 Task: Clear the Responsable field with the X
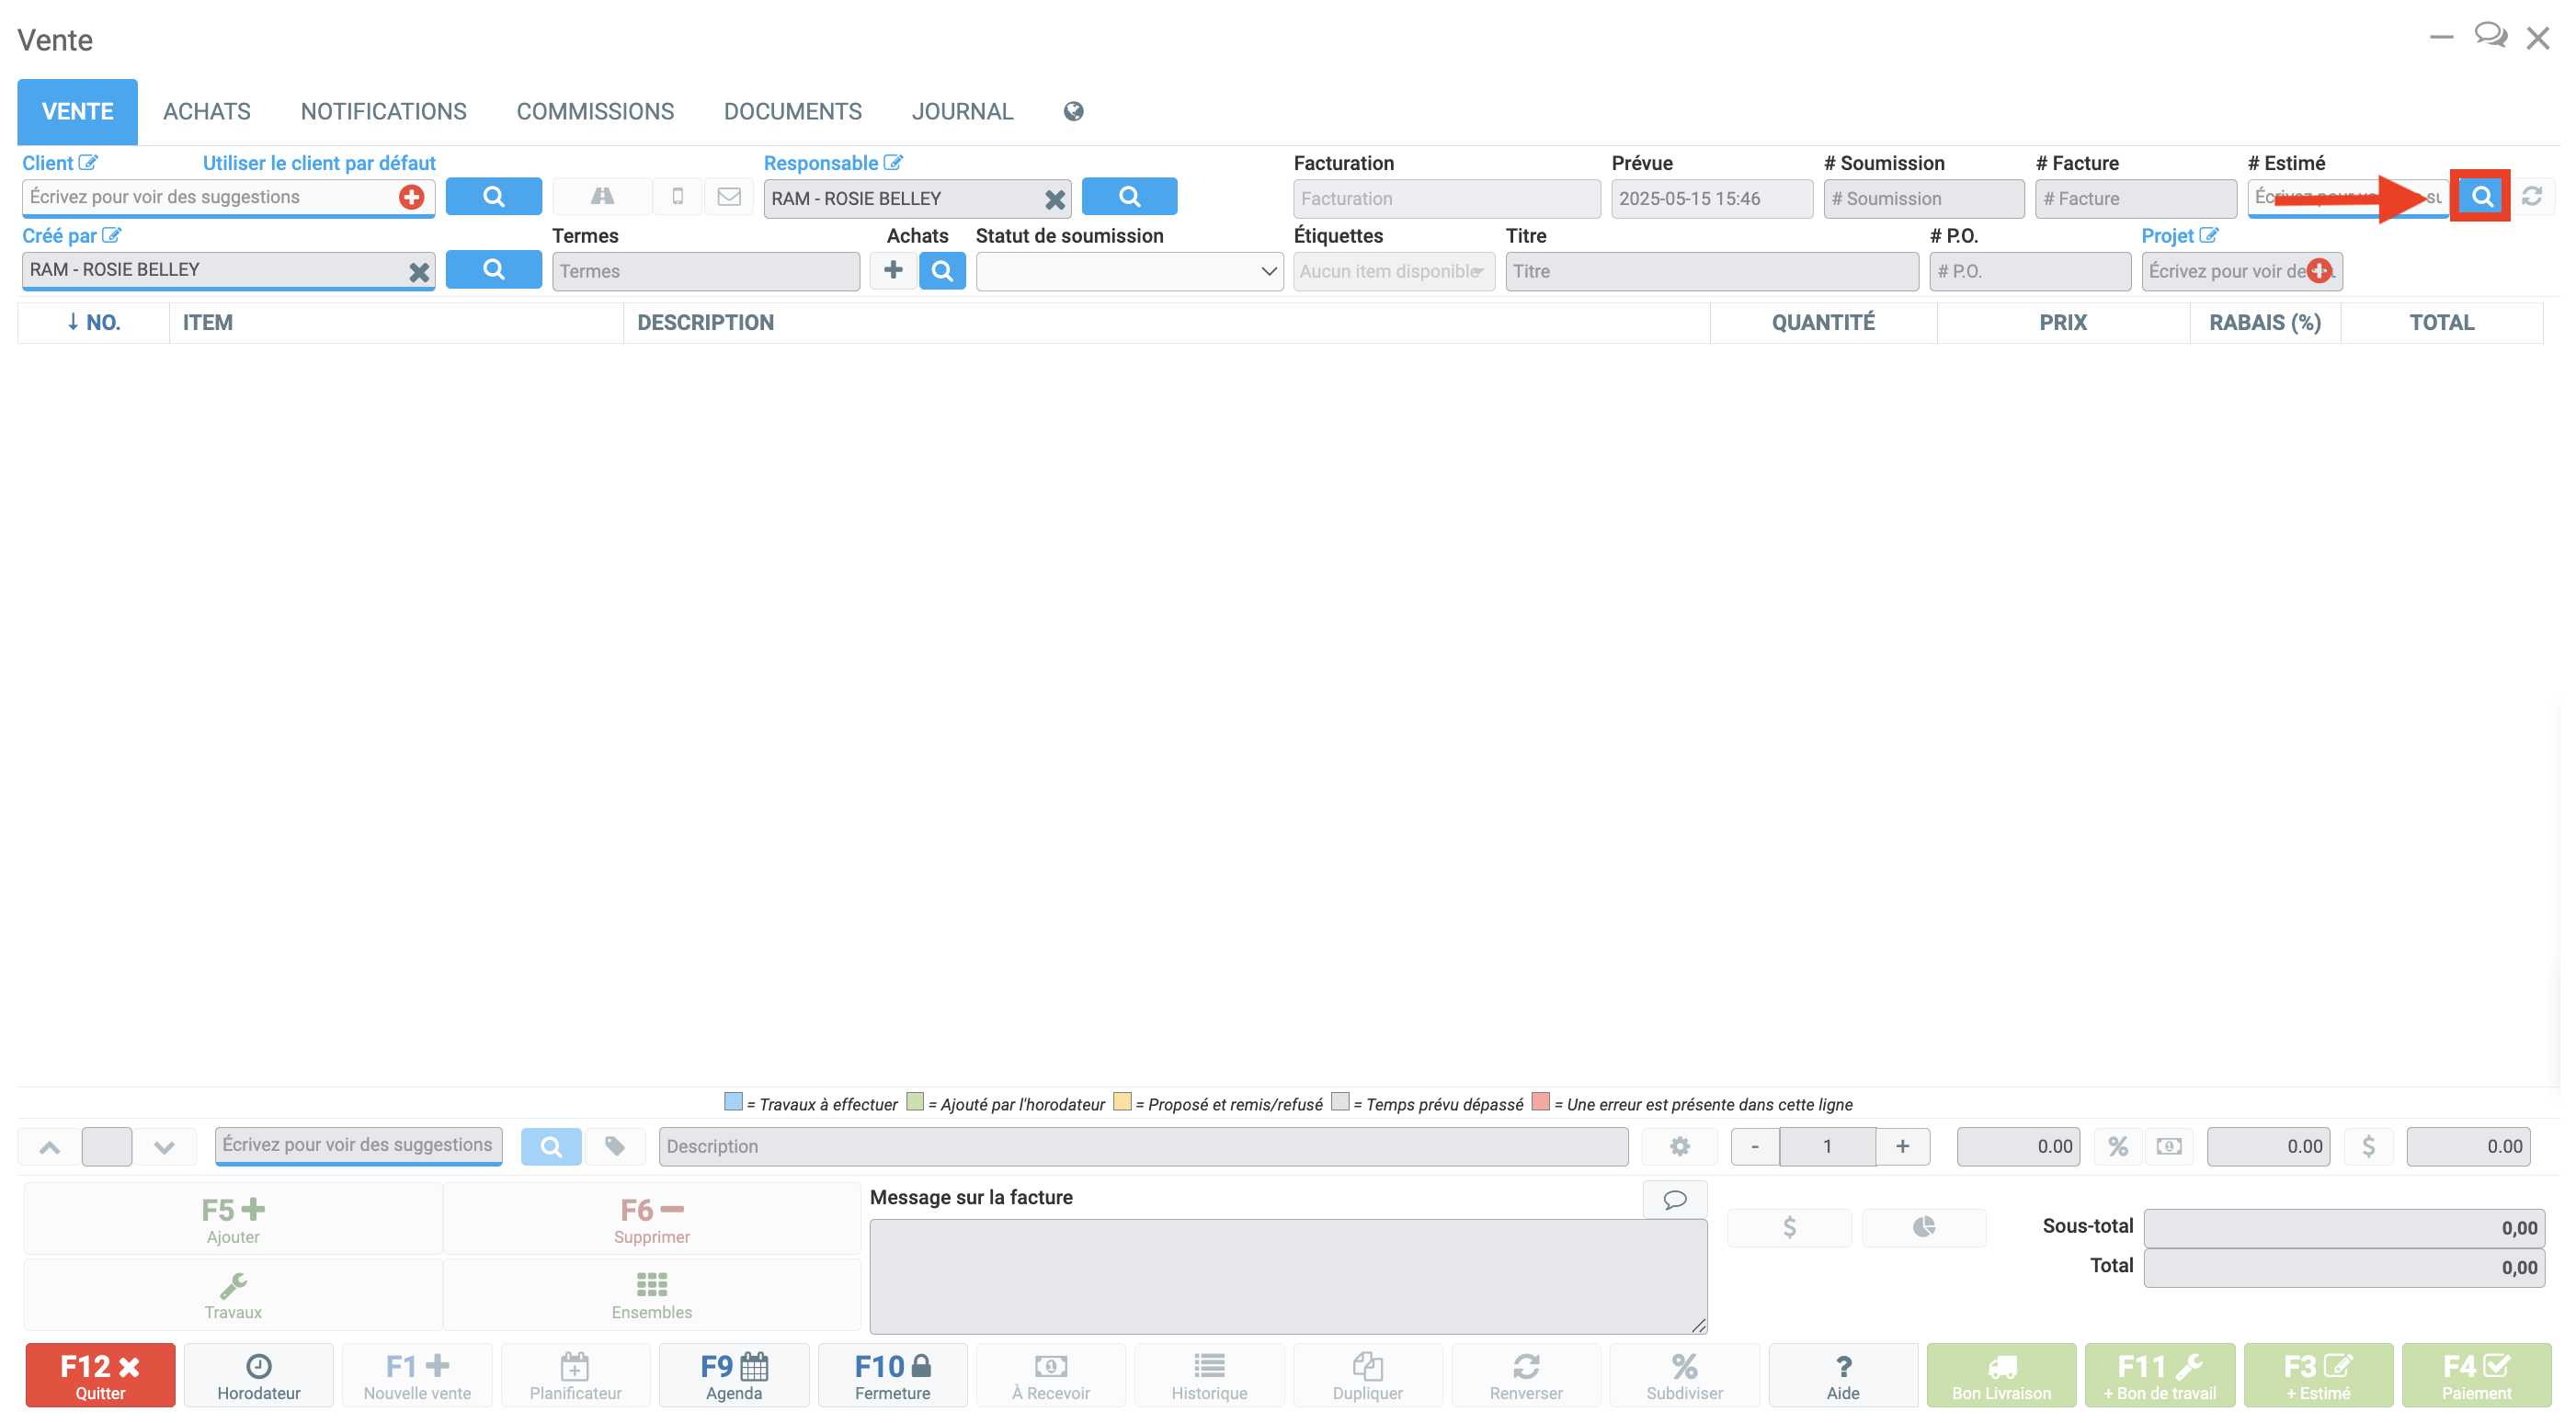pyautogui.click(x=1054, y=199)
